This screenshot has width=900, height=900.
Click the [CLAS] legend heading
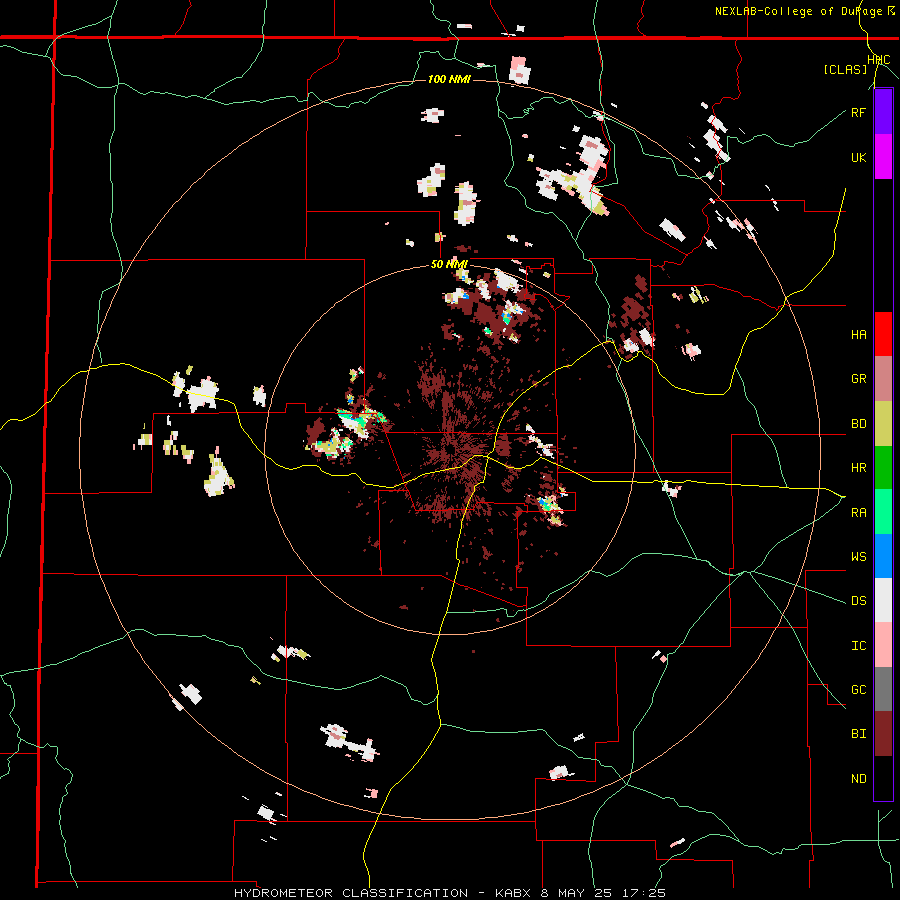point(845,69)
